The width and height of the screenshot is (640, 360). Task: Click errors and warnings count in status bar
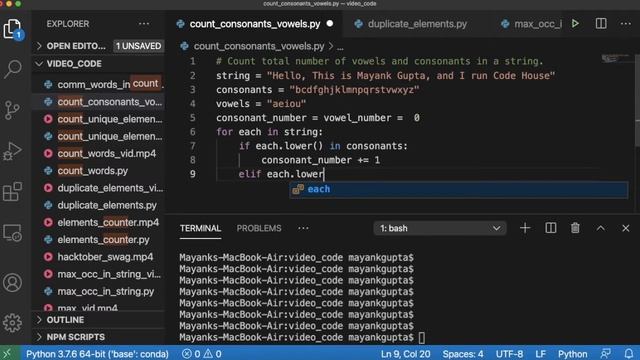pyautogui.click(x=202, y=353)
